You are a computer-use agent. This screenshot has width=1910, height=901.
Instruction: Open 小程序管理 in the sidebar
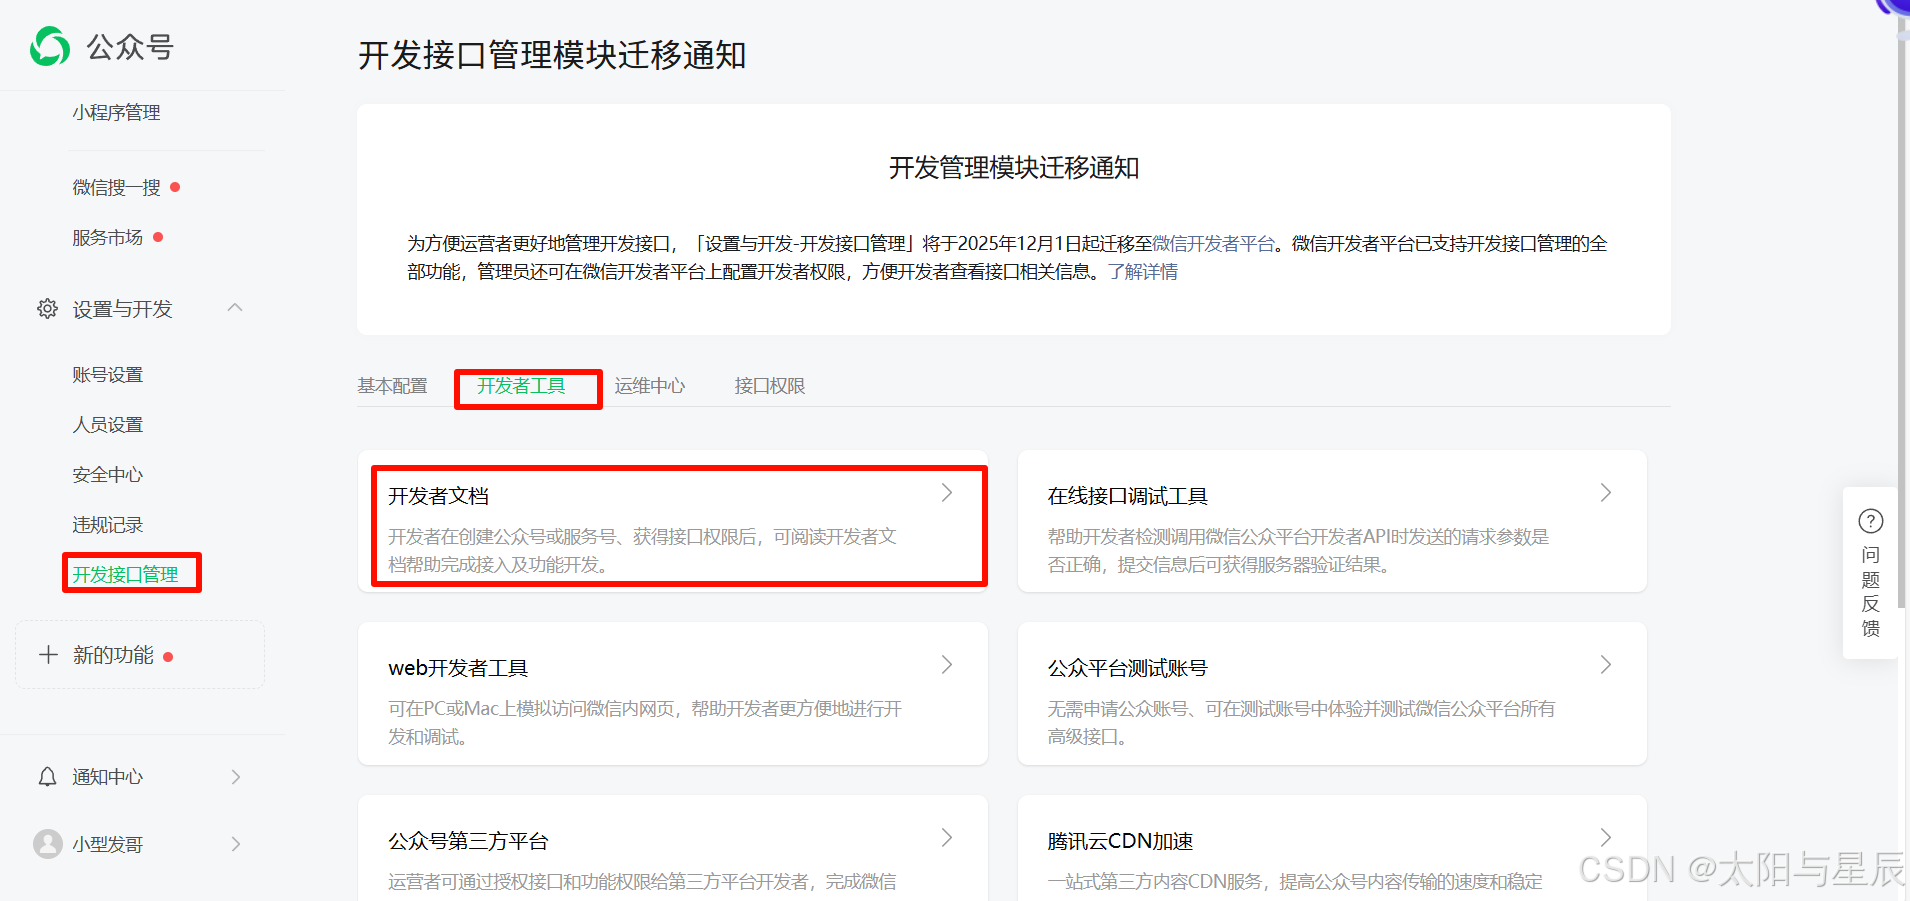pos(116,113)
